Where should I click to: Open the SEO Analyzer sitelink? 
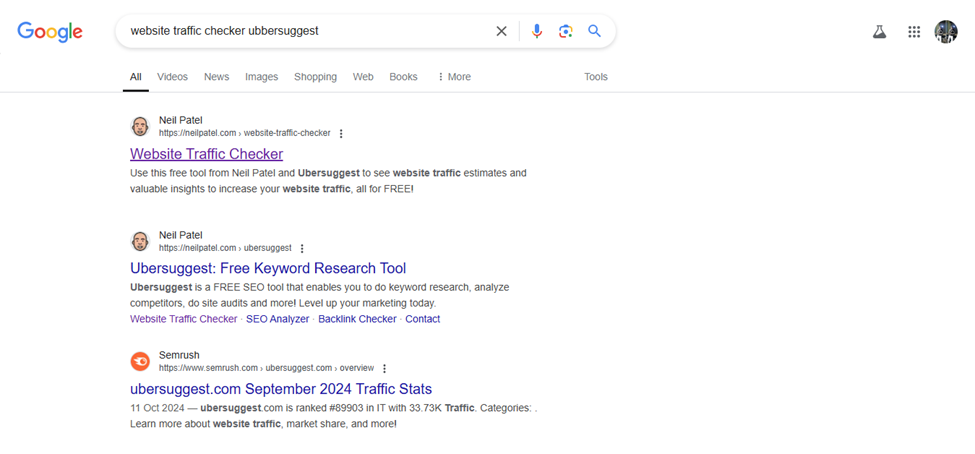277,319
